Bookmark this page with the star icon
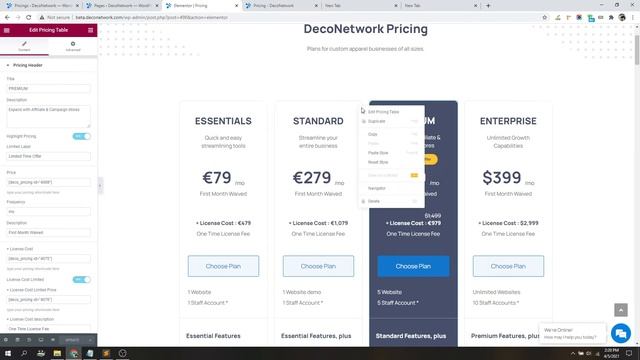This screenshot has height=360, width=640. [x=544, y=18]
